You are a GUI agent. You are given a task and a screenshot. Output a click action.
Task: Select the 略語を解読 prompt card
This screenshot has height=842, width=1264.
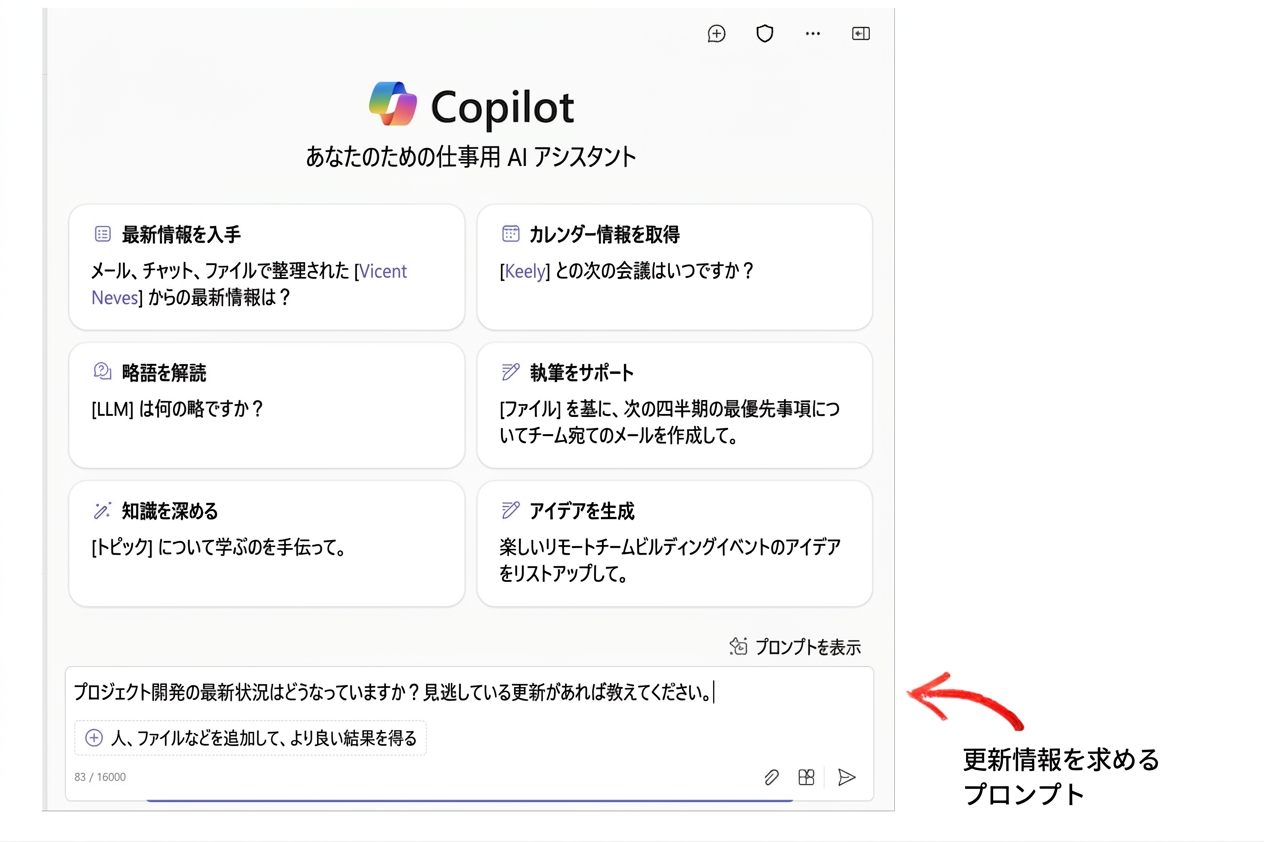(x=267, y=405)
